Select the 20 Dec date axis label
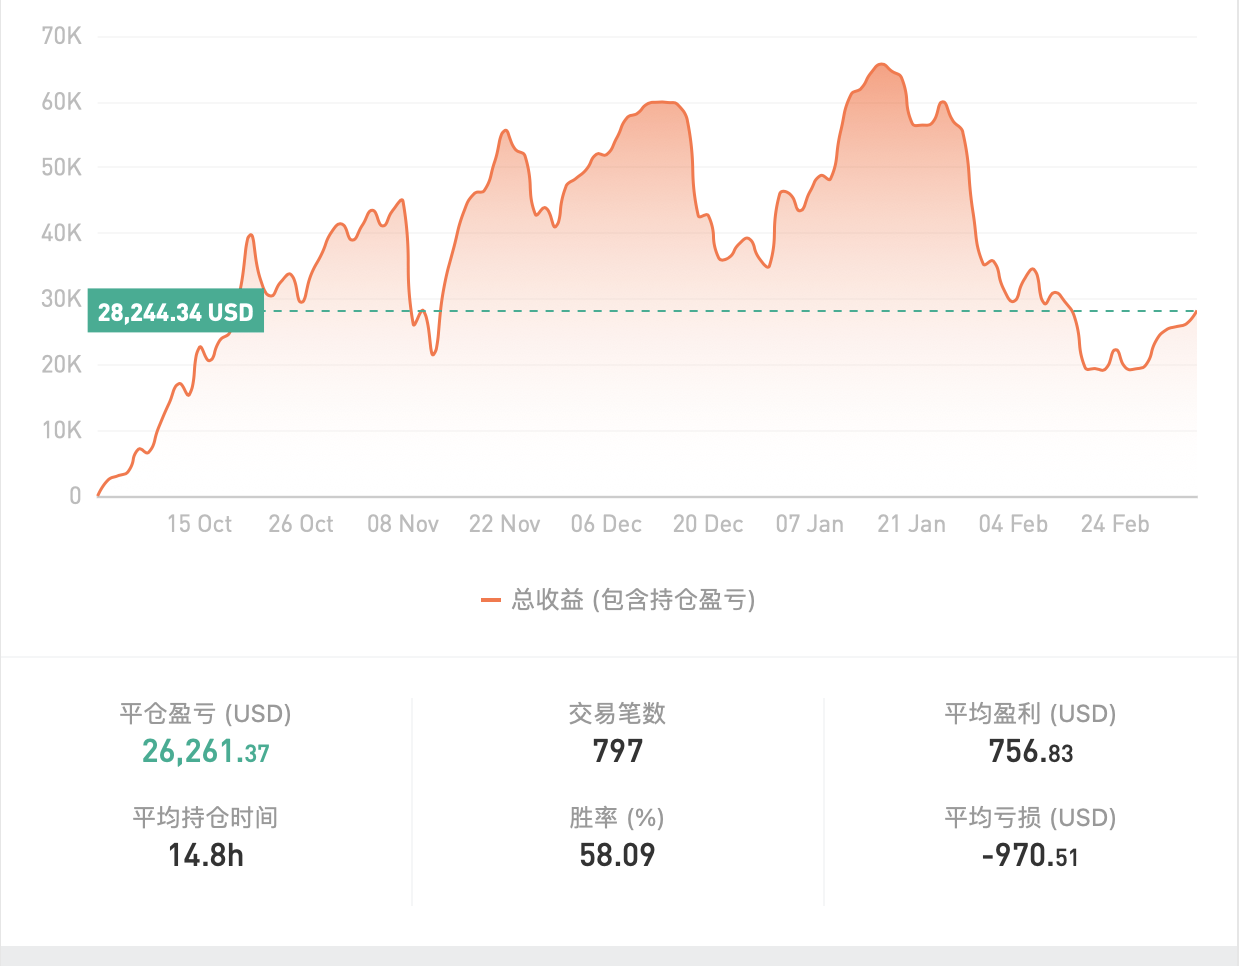This screenshot has height=966, width=1246. 708,524
